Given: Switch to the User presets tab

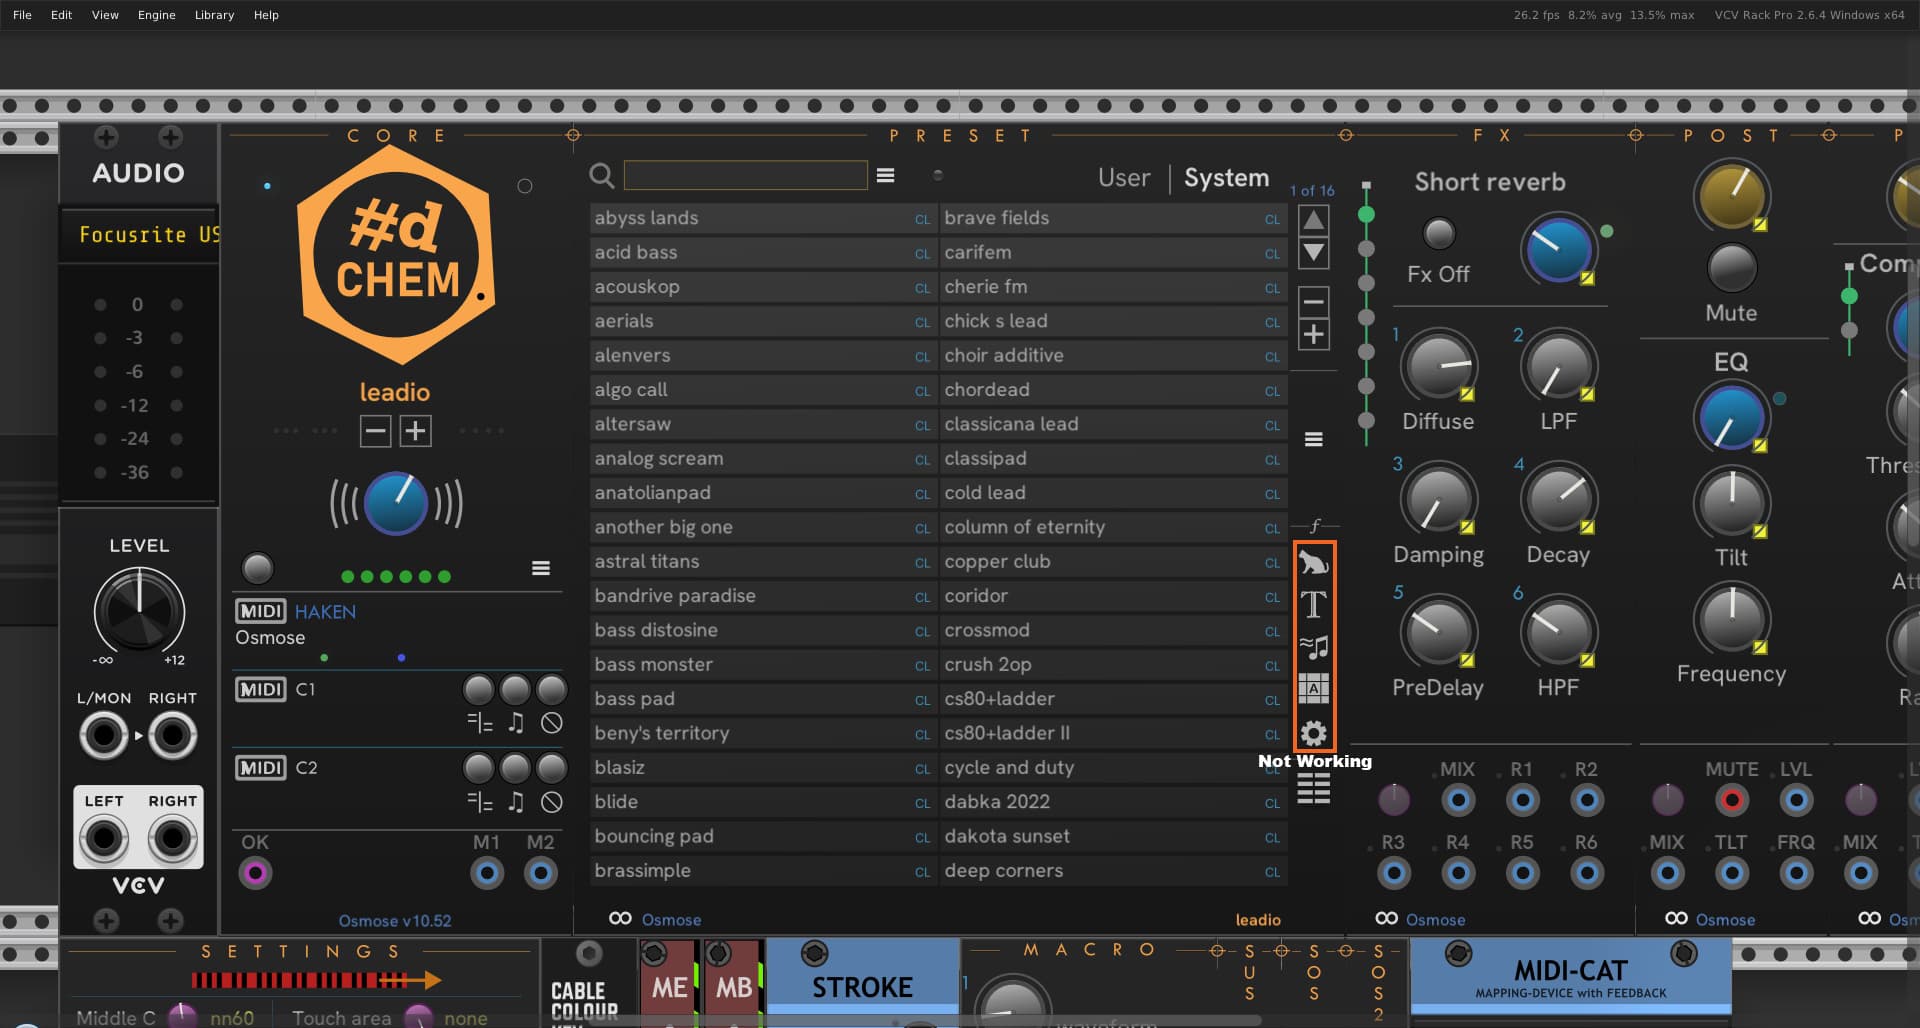Looking at the screenshot, I should click(x=1123, y=178).
